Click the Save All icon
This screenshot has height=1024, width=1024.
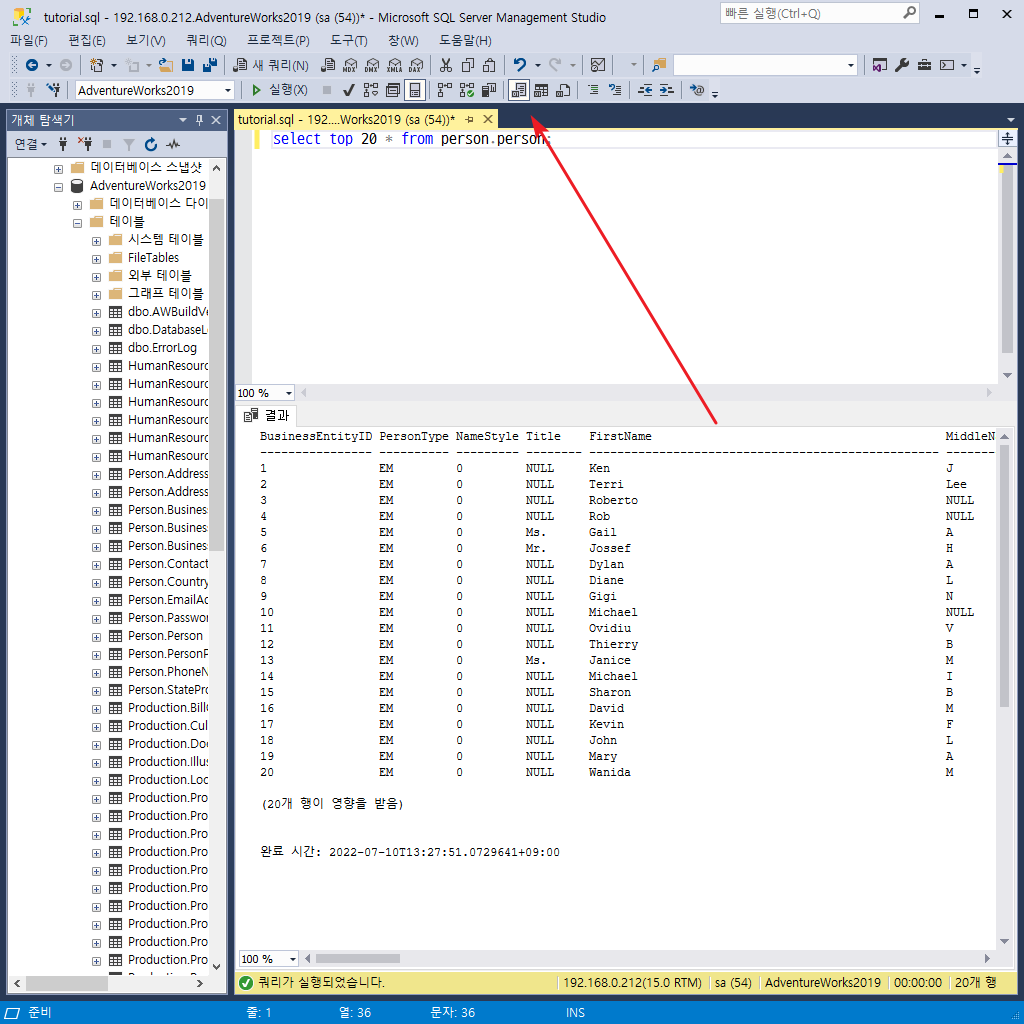coord(210,65)
